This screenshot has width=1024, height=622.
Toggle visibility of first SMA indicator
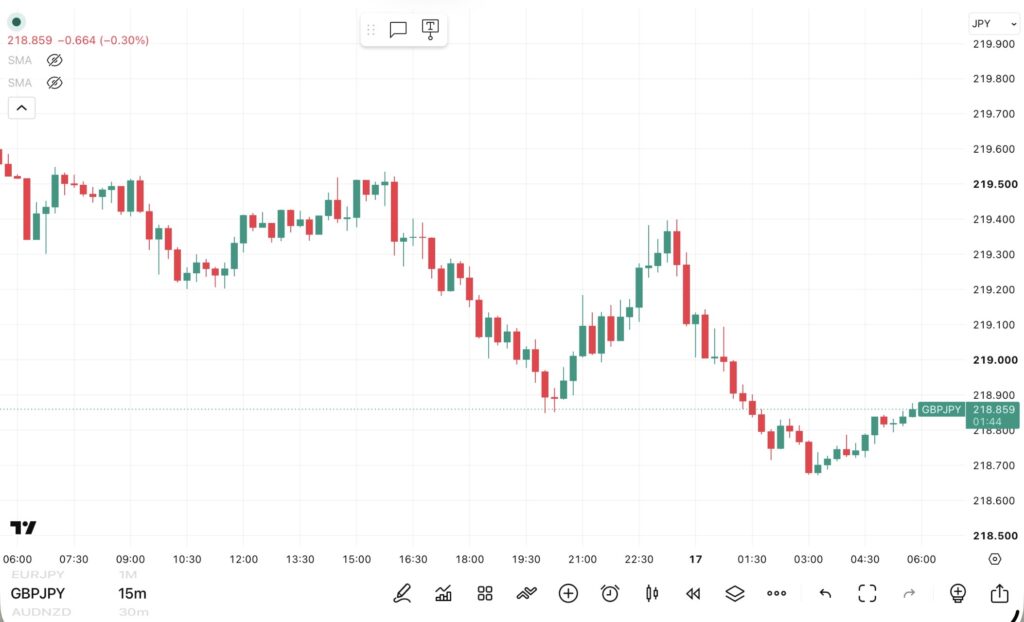[55, 60]
